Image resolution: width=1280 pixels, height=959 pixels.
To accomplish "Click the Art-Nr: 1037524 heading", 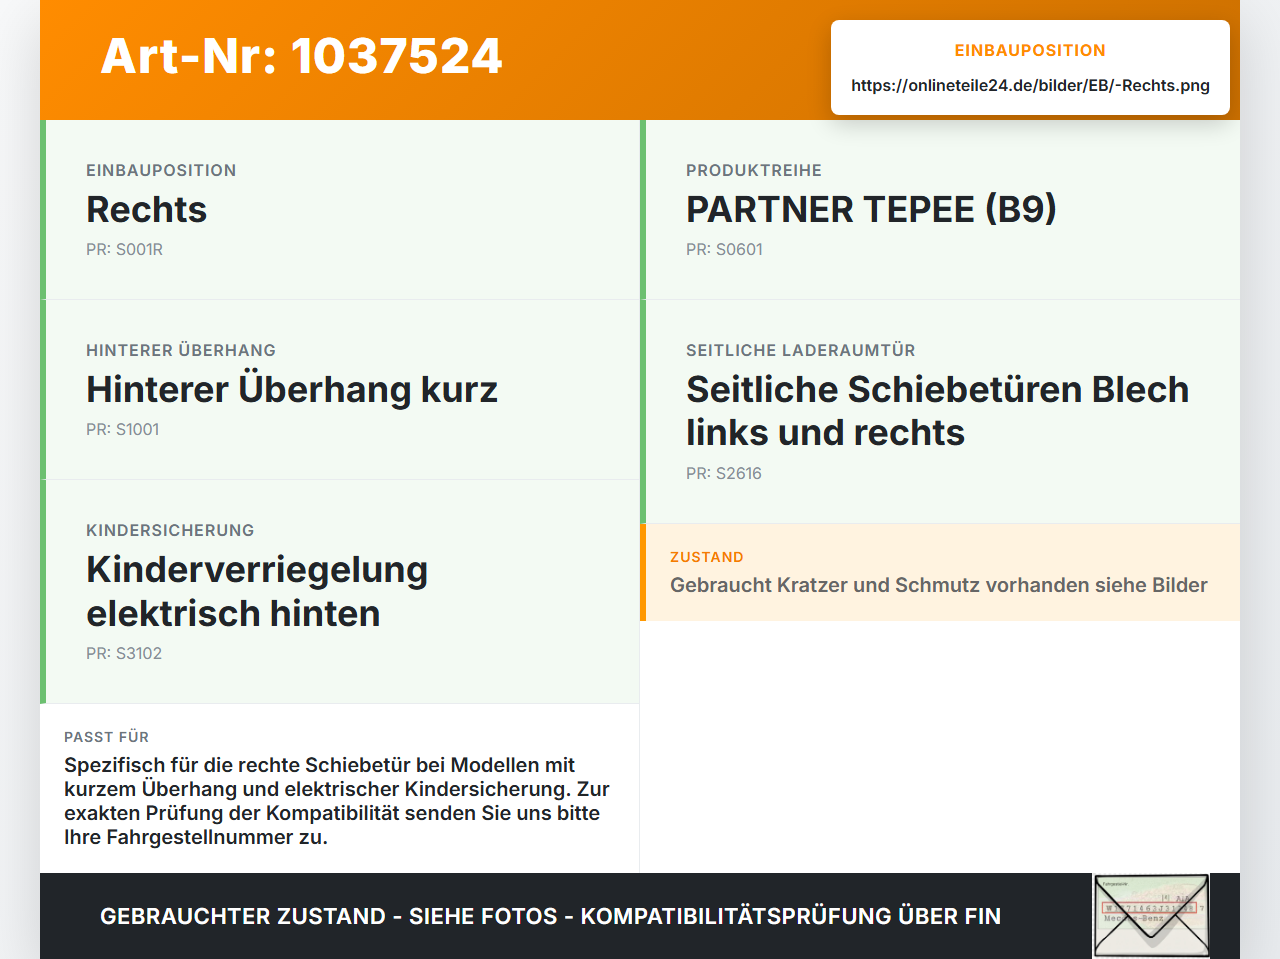I will [x=301, y=56].
